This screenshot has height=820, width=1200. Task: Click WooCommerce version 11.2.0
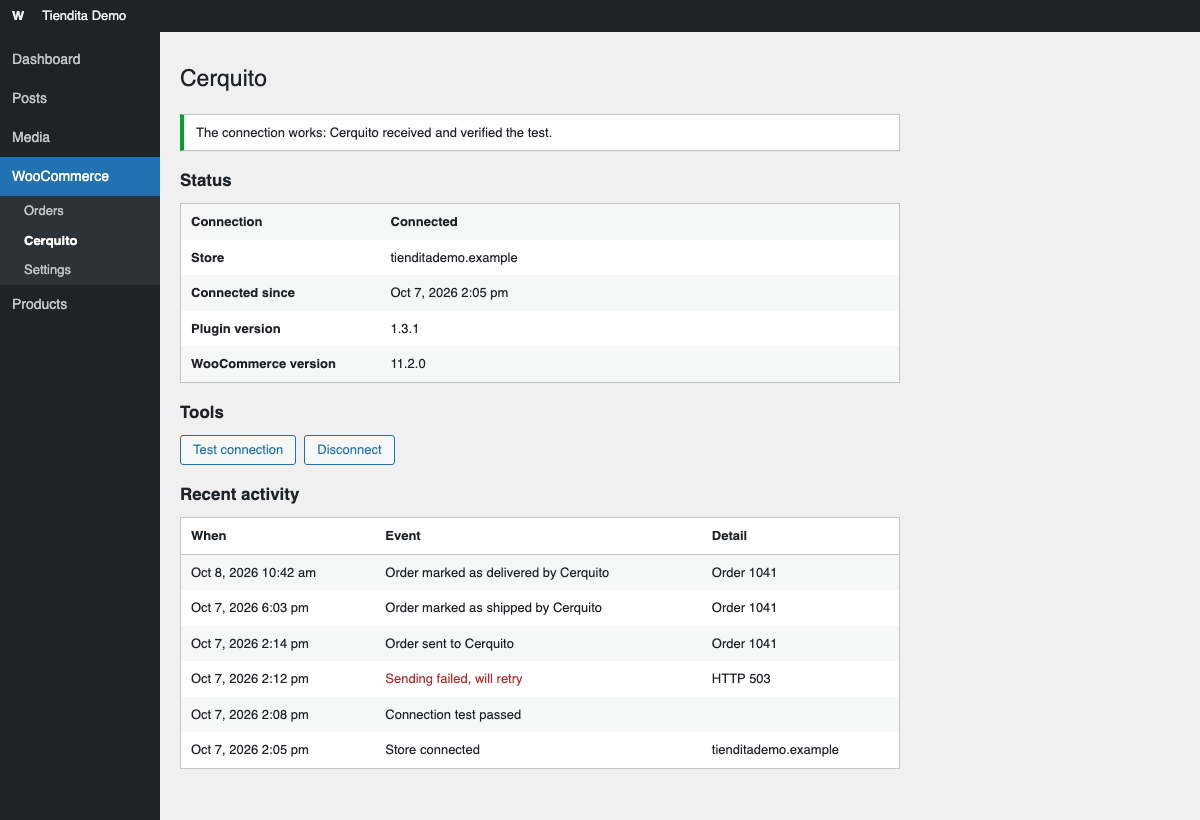(408, 364)
